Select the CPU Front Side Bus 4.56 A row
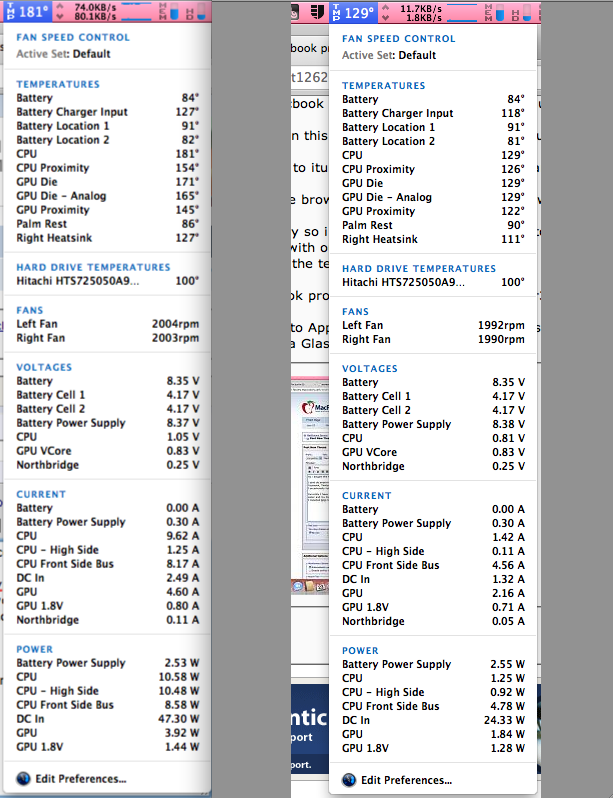This screenshot has width=613, height=798. pyautogui.click(x=433, y=565)
